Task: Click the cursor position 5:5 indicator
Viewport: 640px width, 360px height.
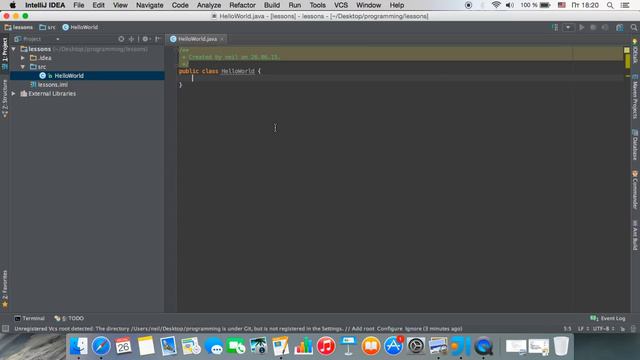Action: [567, 329]
